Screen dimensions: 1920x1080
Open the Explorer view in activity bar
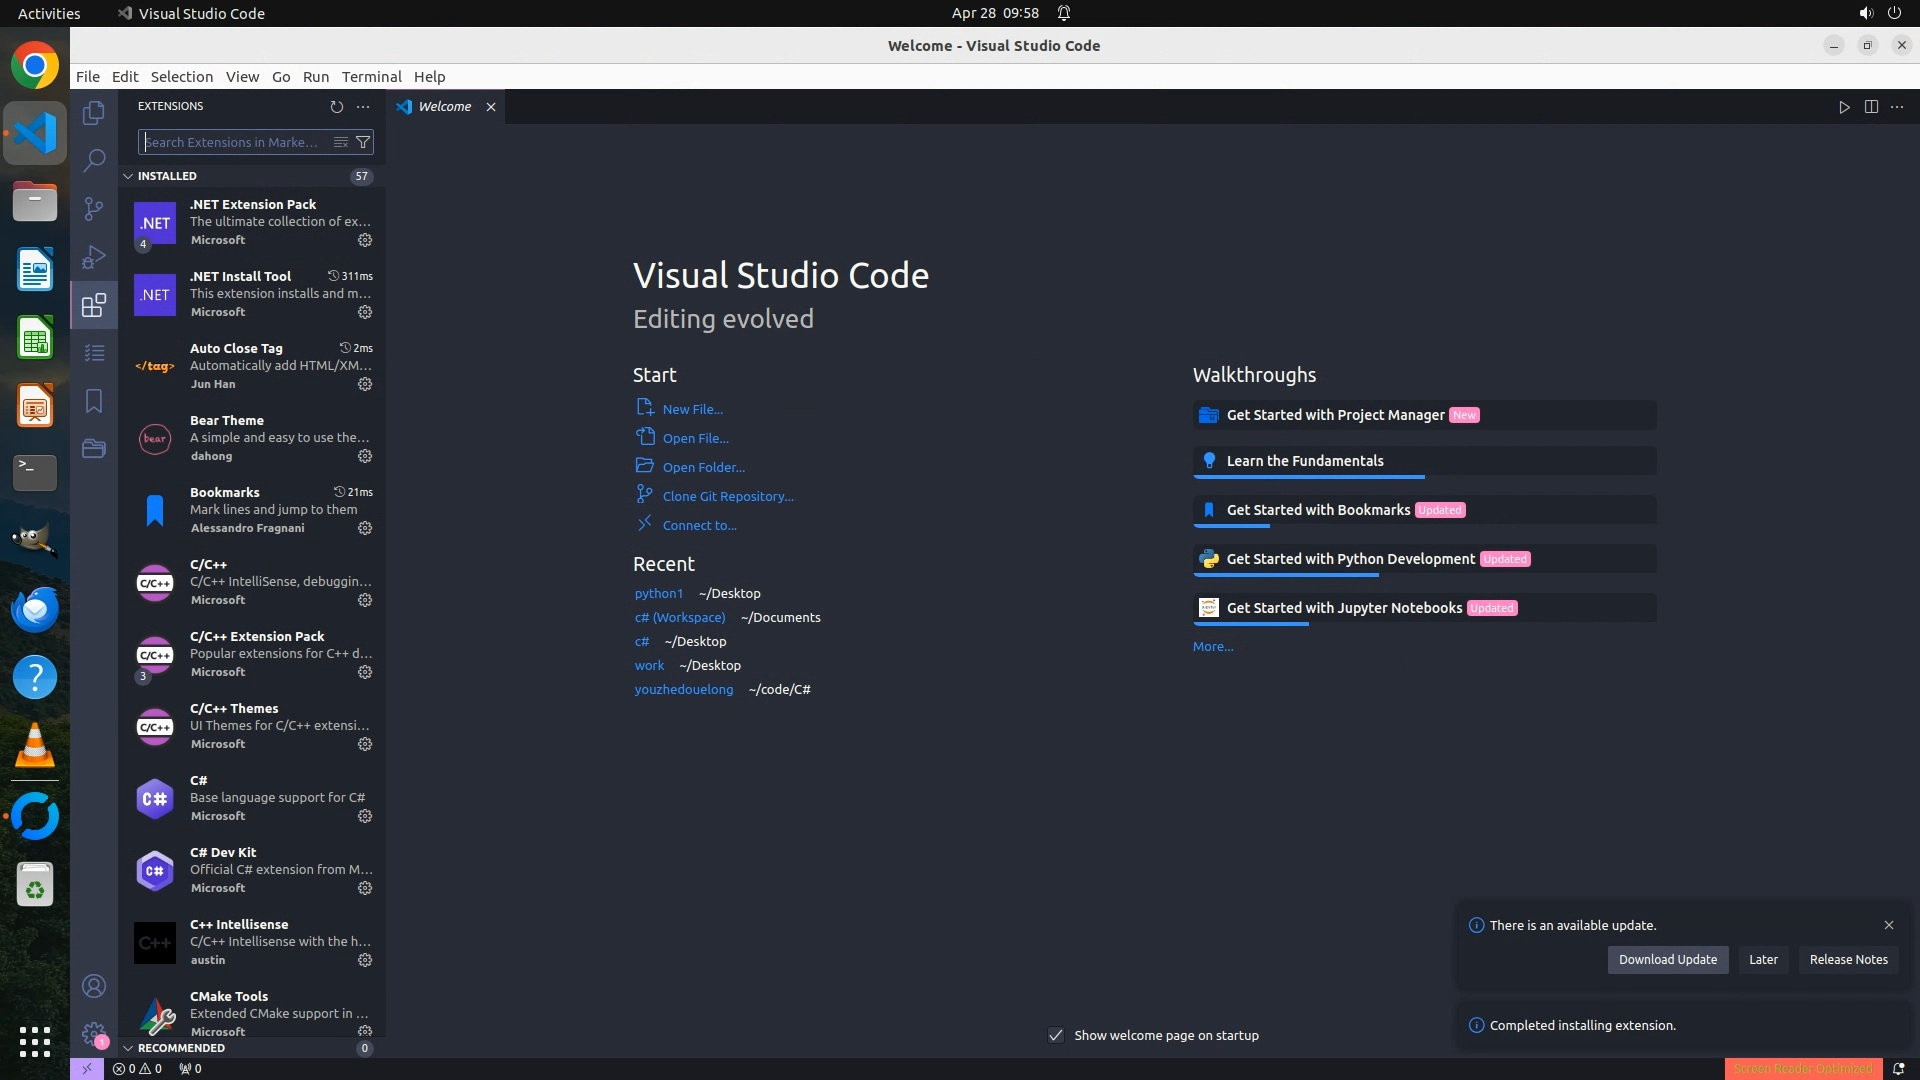tap(94, 113)
